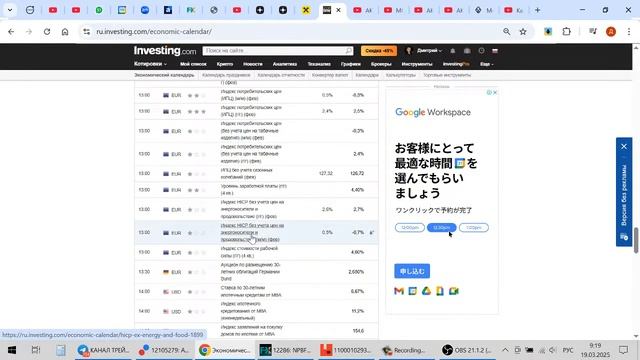Open the flag language selector in header
640x360 pixels.
pyautogui.click(x=495, y=51)
